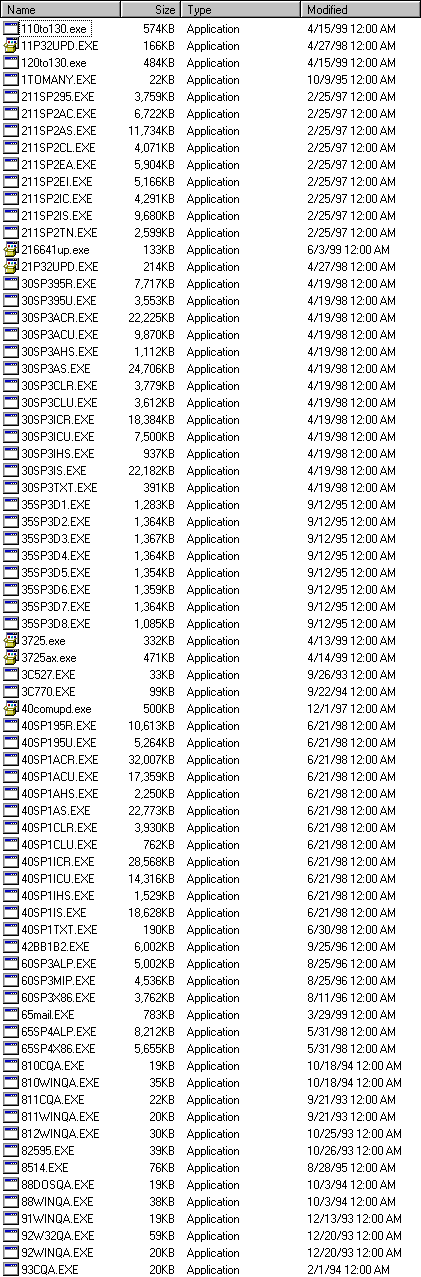Sort list by Type column header
The width and height of the screenshot is (421, 1277).
[242, 9]
